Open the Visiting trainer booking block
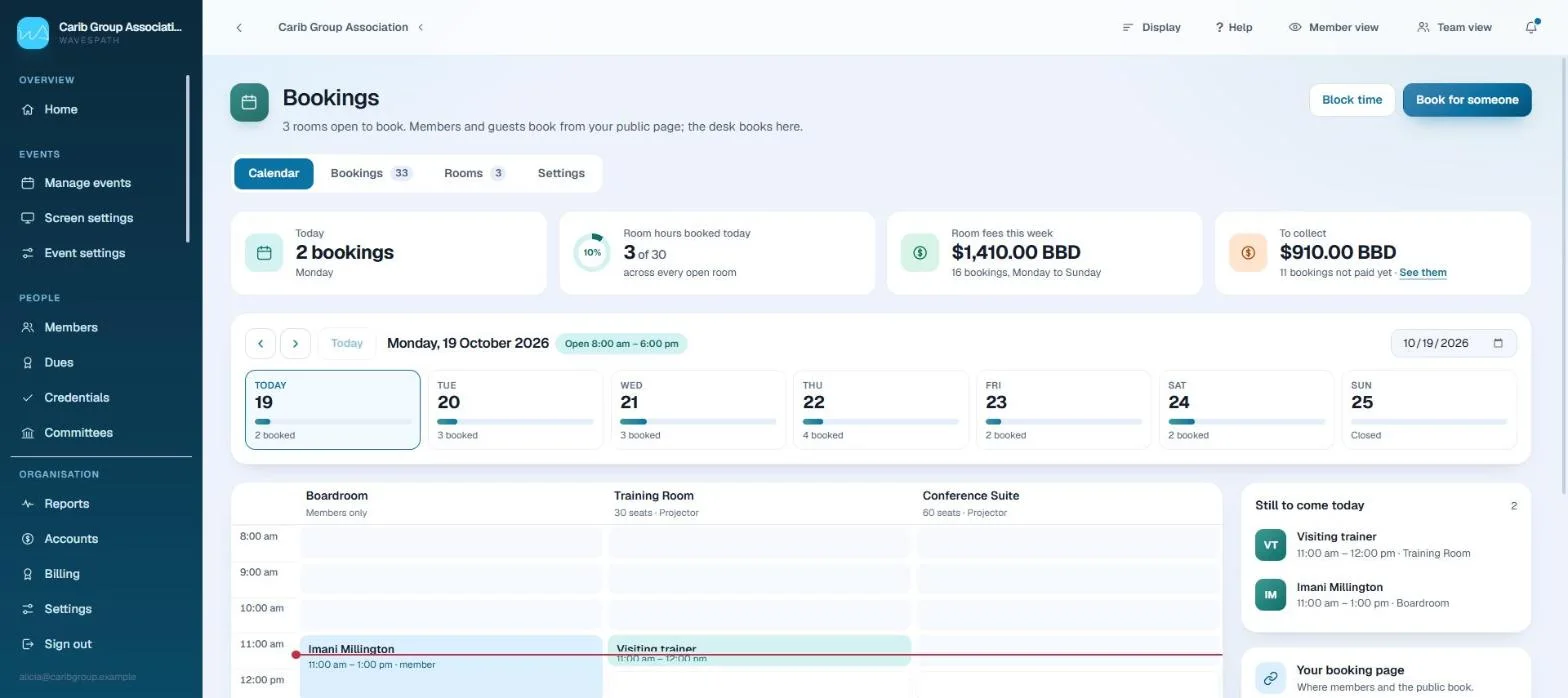 click(x=759, y=650)
